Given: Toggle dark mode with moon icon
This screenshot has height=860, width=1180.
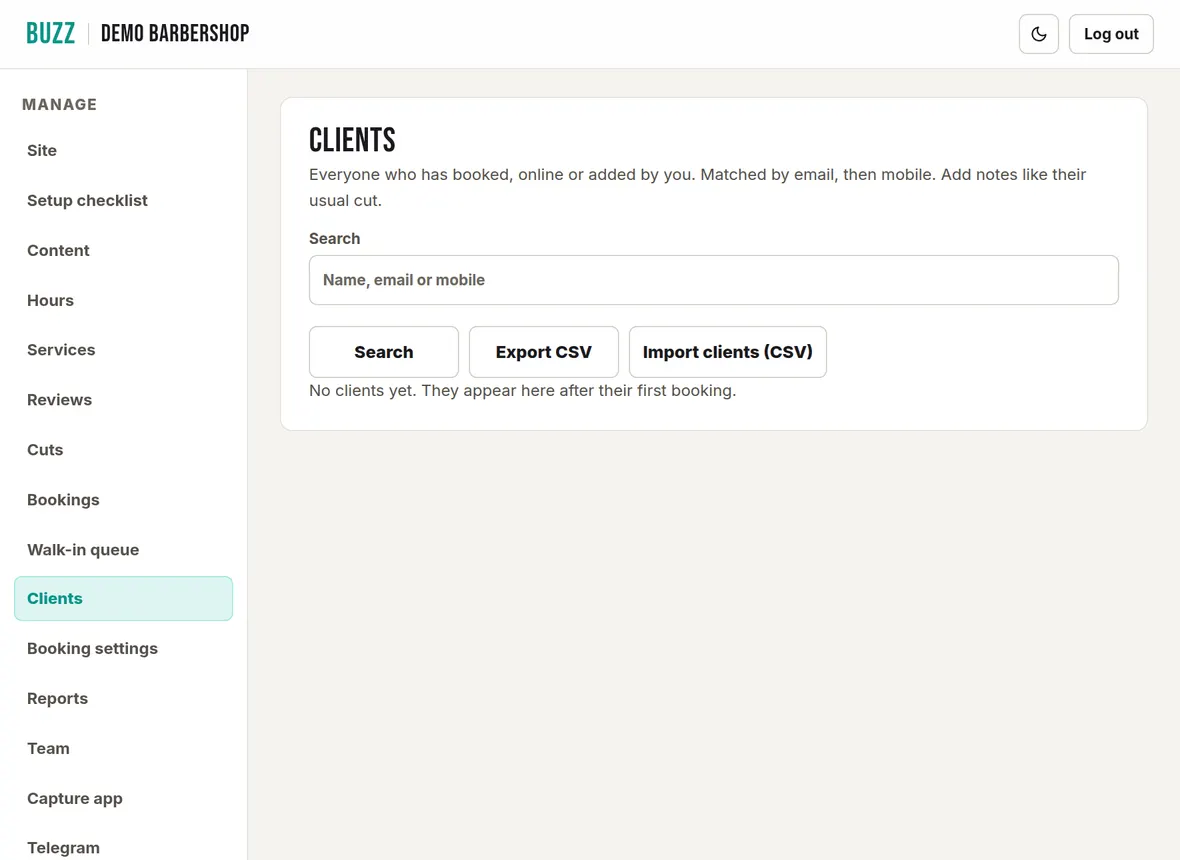Looking at the screenshot, I should point(1039,34).
